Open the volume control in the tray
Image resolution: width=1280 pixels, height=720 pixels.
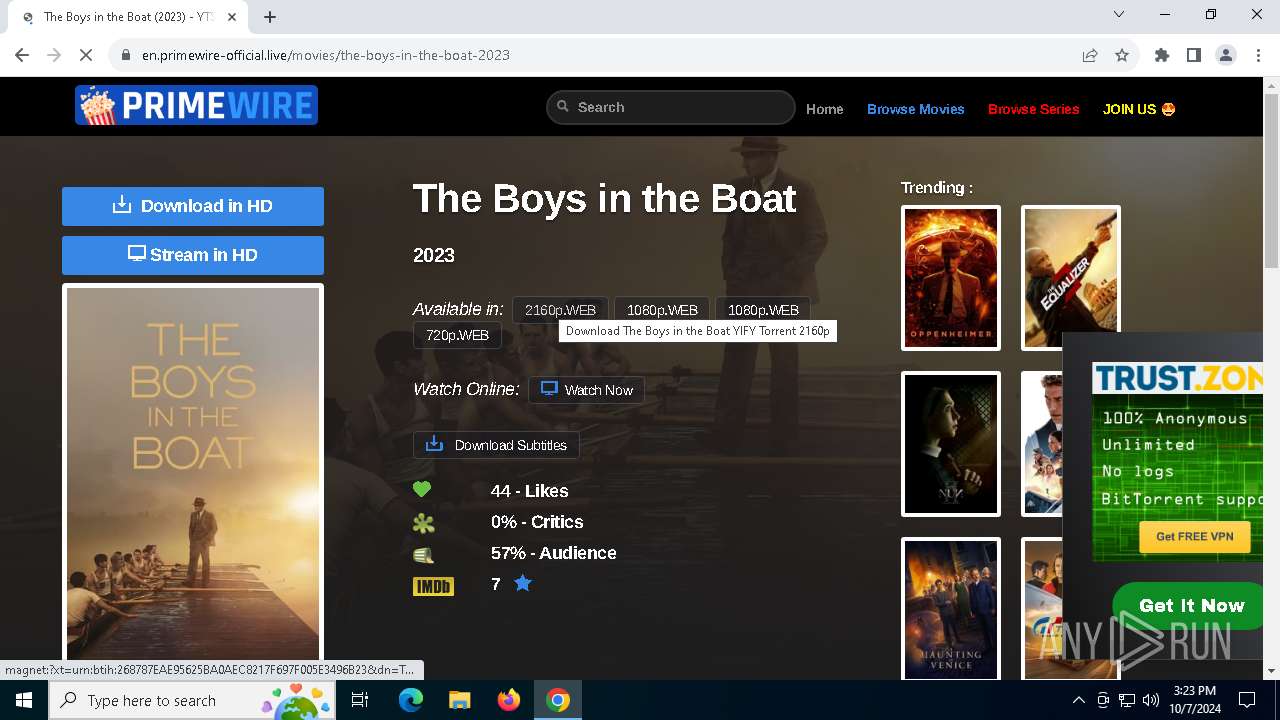pyautogui.click(x=1151, y=700)
